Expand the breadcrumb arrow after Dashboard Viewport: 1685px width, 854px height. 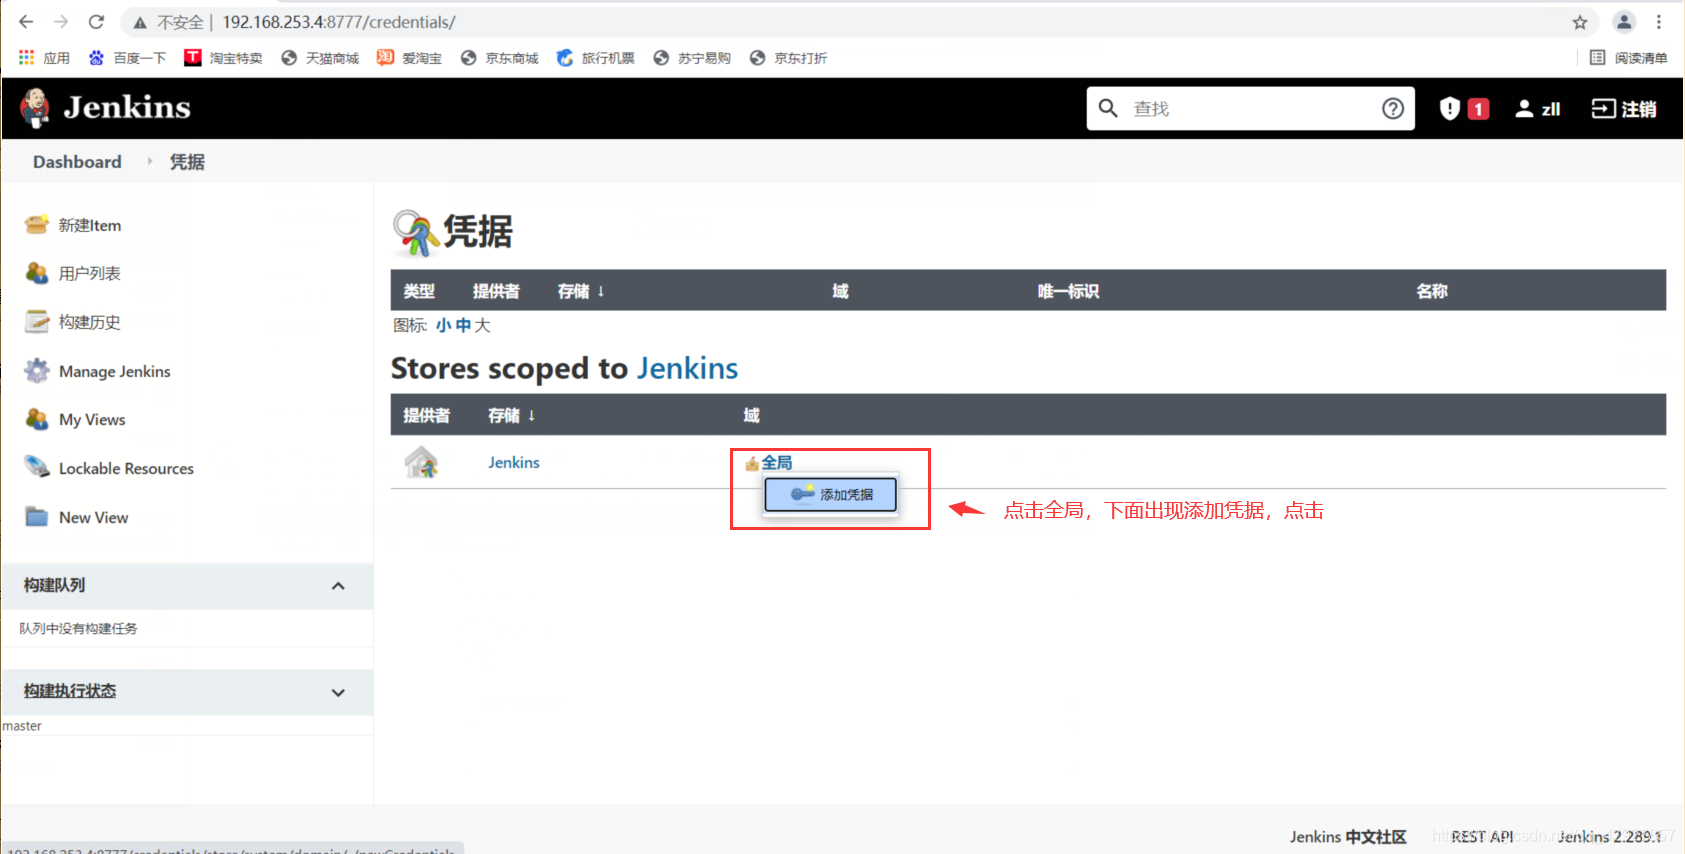point(150,161)
